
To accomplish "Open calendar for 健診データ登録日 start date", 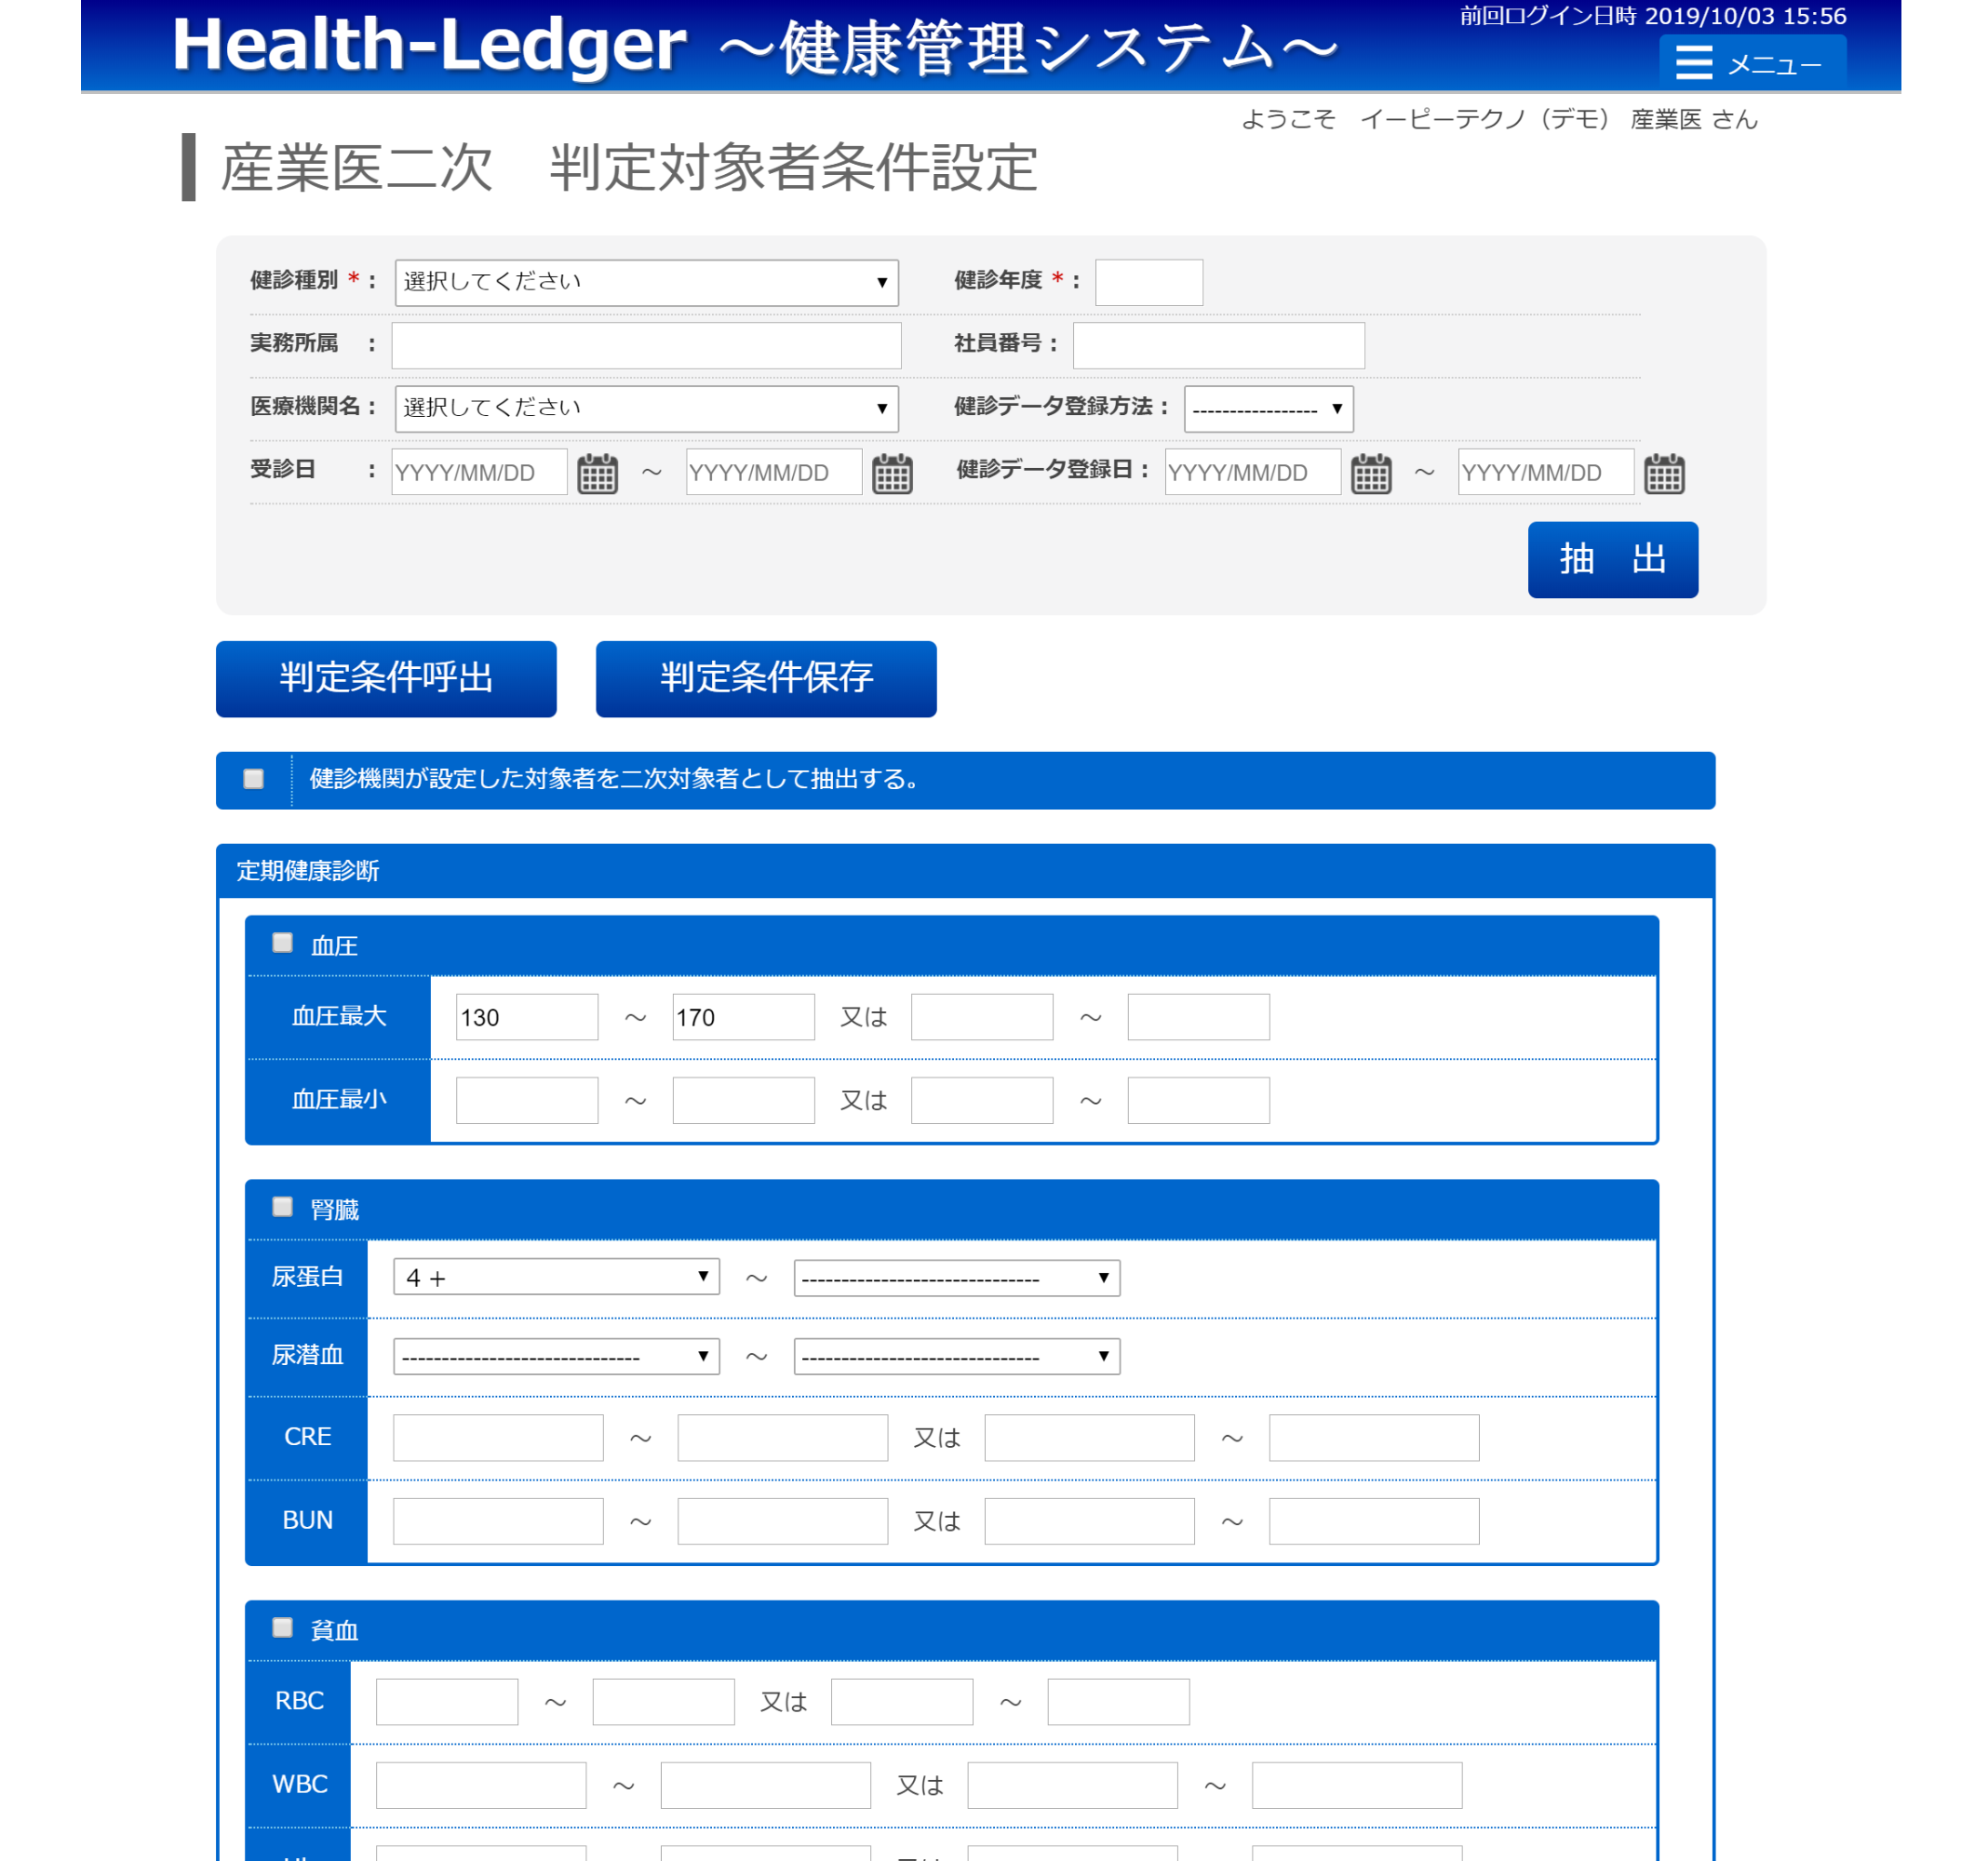I will (x=1370, y=474).
